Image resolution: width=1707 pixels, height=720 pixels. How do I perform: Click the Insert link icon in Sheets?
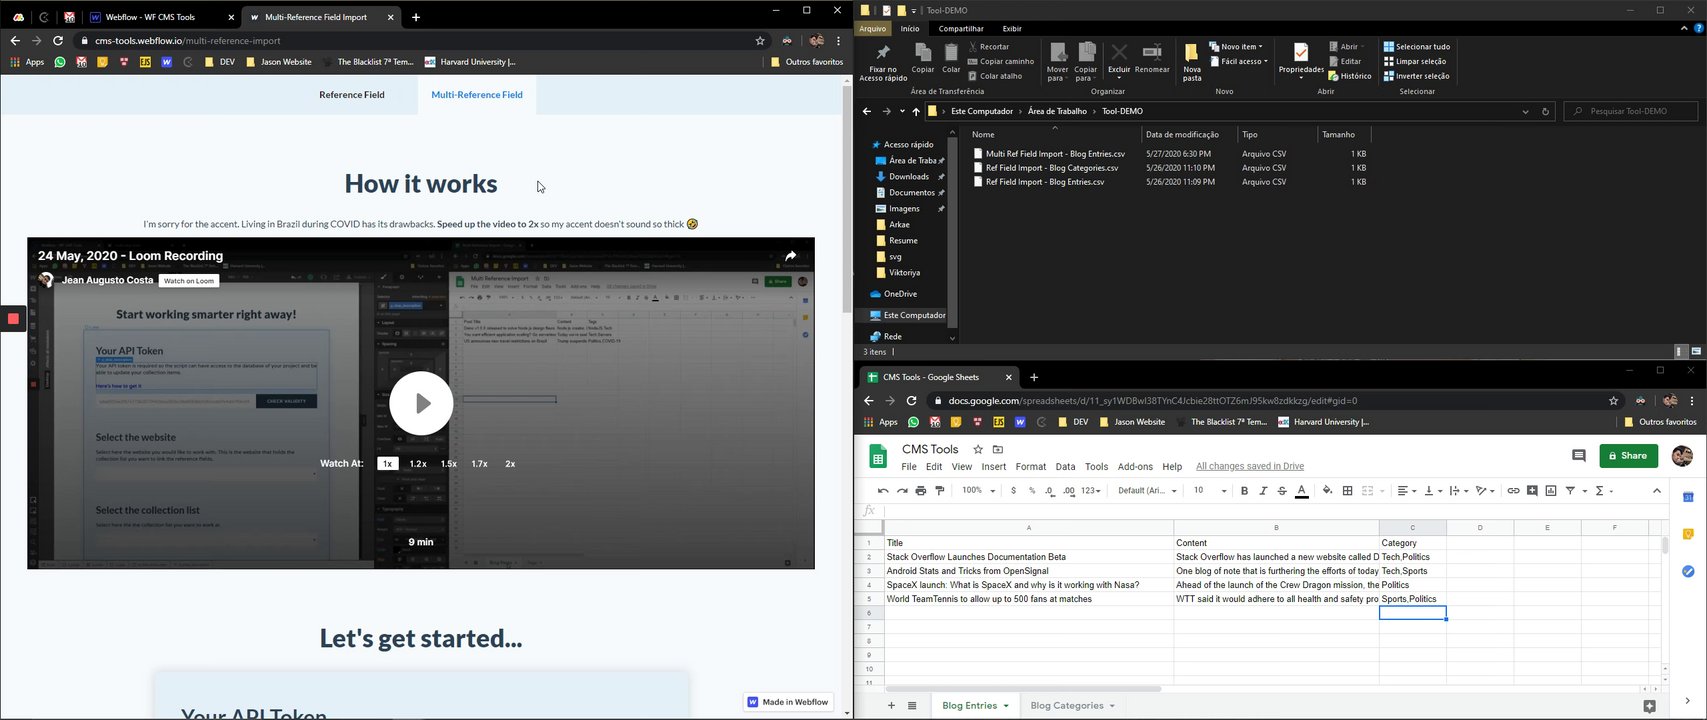(x=1513, y=491)
